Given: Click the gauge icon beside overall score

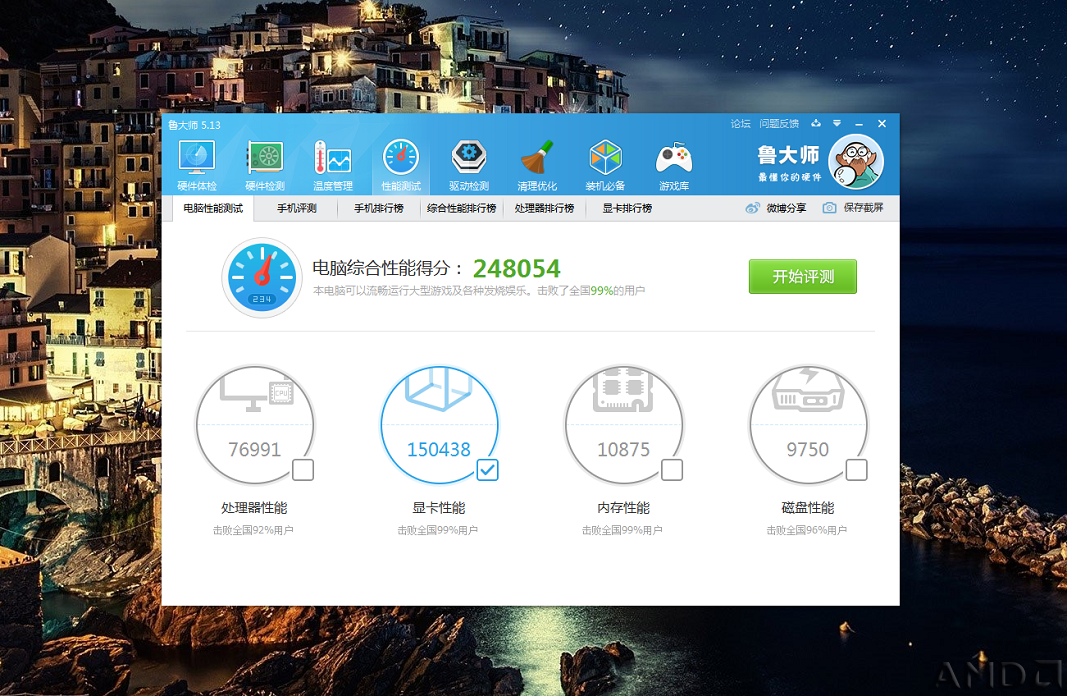Looking at the screenshot, I should pyautogui.click(x=262, y=277).
